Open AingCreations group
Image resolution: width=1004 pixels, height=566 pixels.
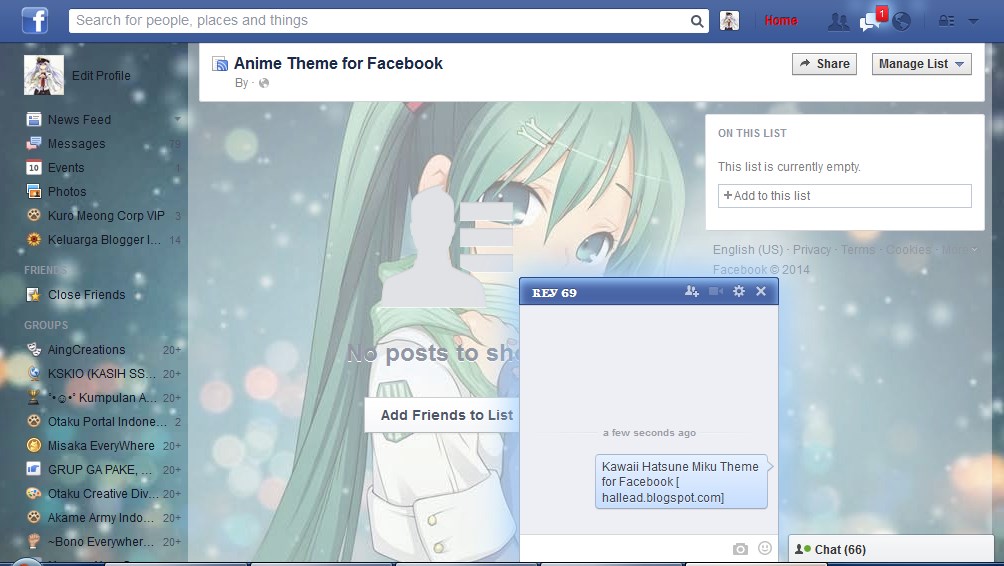[86, 350]
